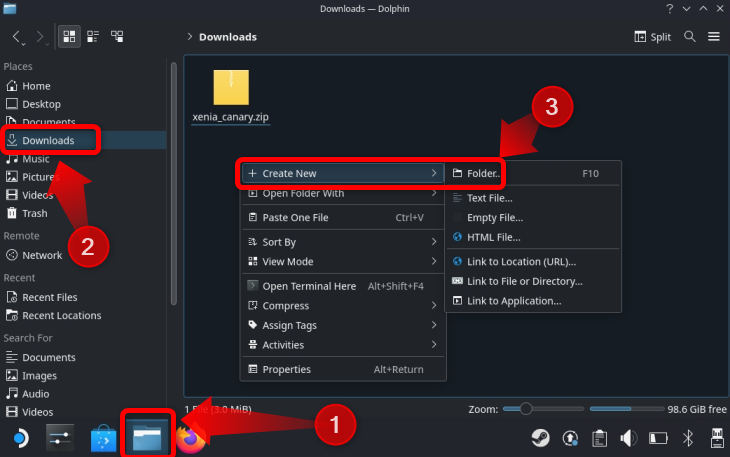Search for Images
Screen dimensions: 730x457
point(31,375)
